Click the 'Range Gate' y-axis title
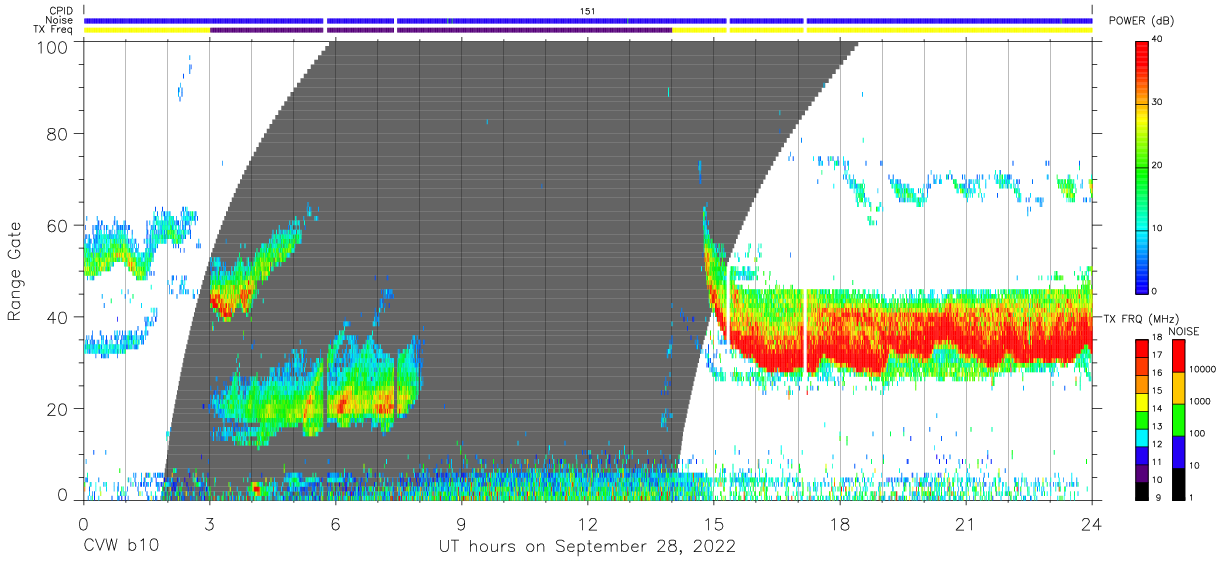Screen dimensions: 1228x567 coord(15,272)
